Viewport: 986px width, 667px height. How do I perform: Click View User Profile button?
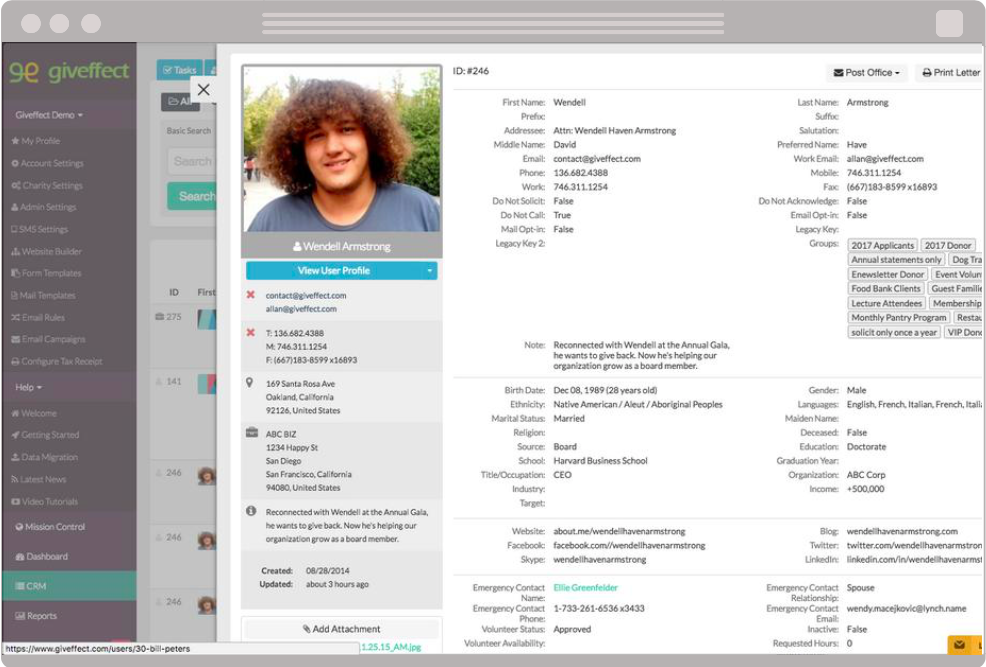point(333,271)
